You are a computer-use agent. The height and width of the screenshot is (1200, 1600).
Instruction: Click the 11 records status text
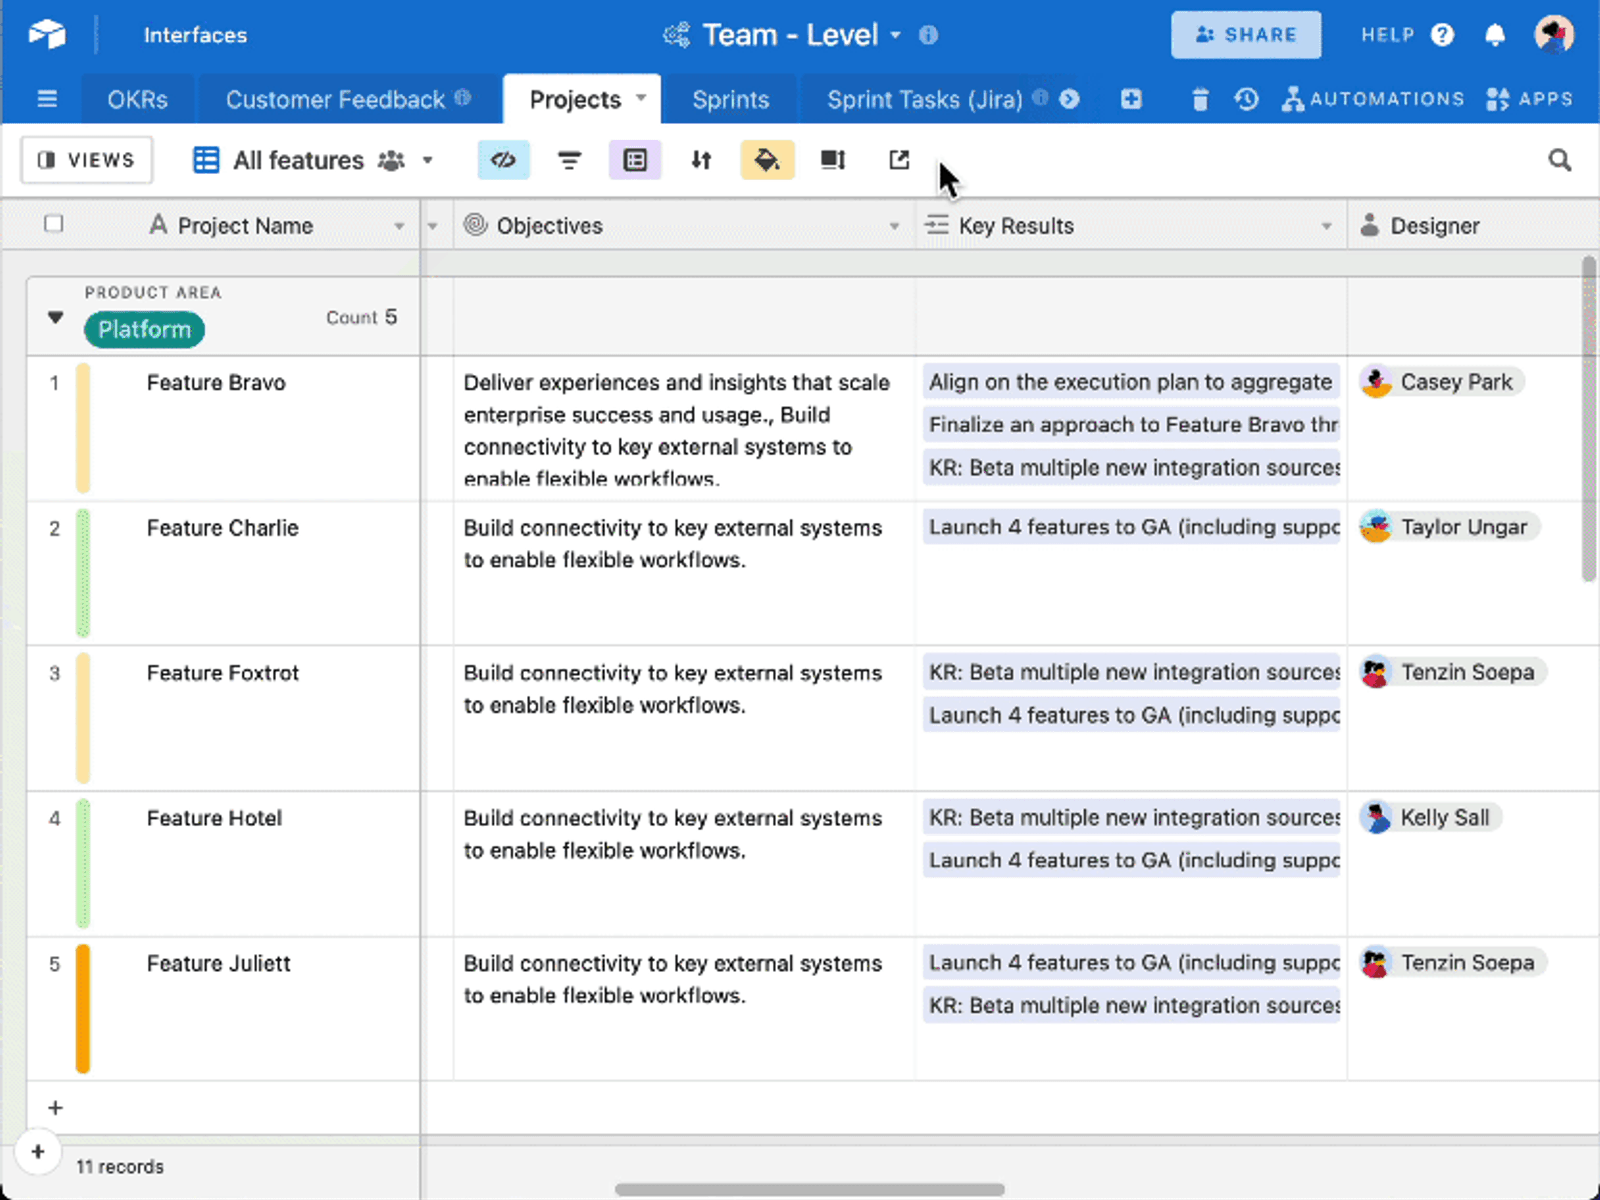click(120, 1167)
